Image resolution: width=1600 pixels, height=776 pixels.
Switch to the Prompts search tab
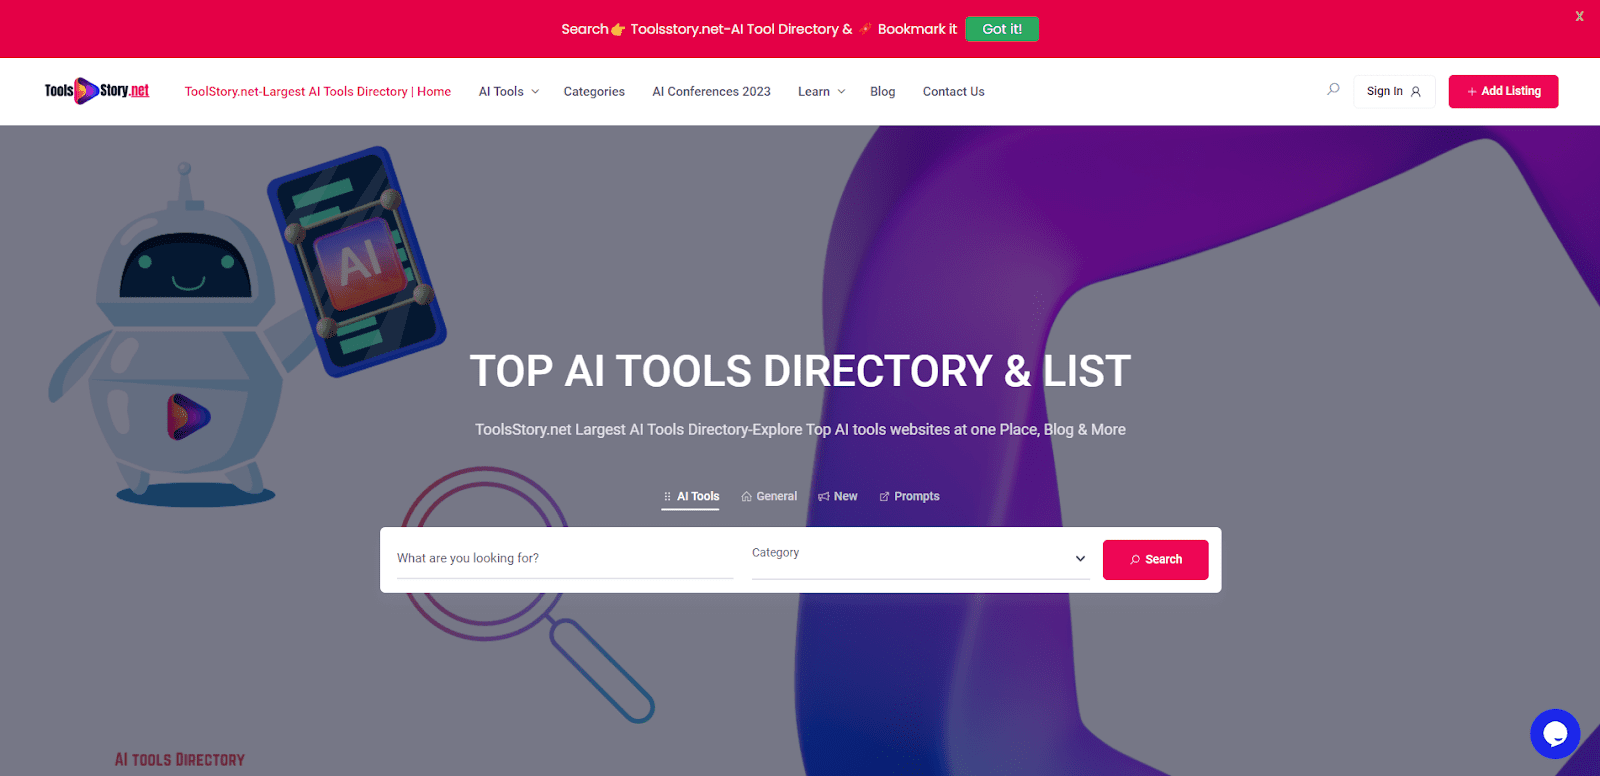909,497
